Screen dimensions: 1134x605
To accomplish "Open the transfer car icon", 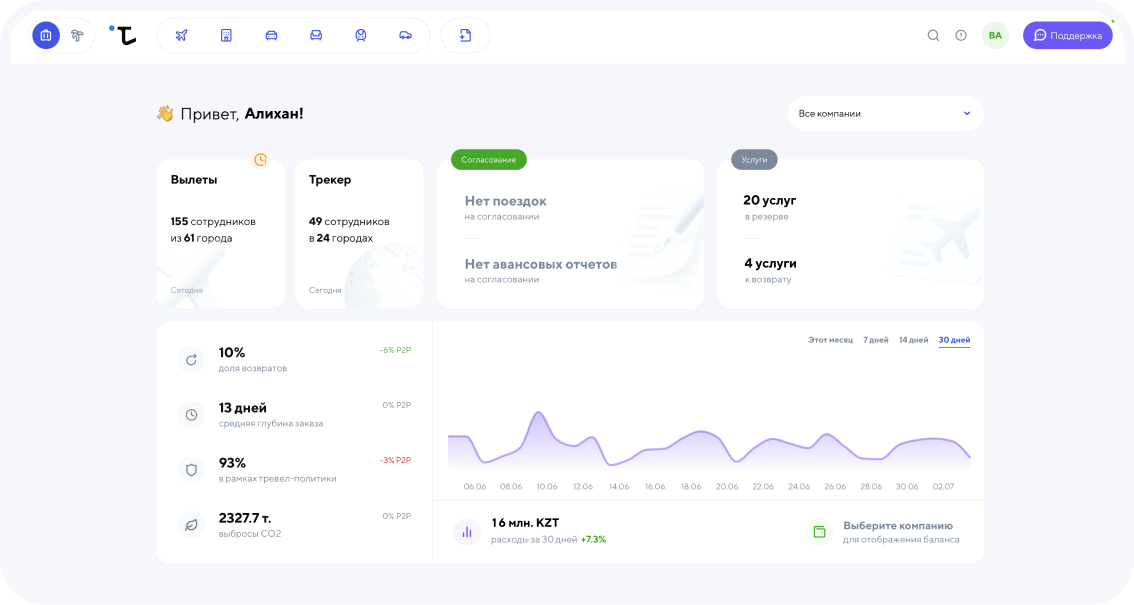I will (x=406, y=35).
